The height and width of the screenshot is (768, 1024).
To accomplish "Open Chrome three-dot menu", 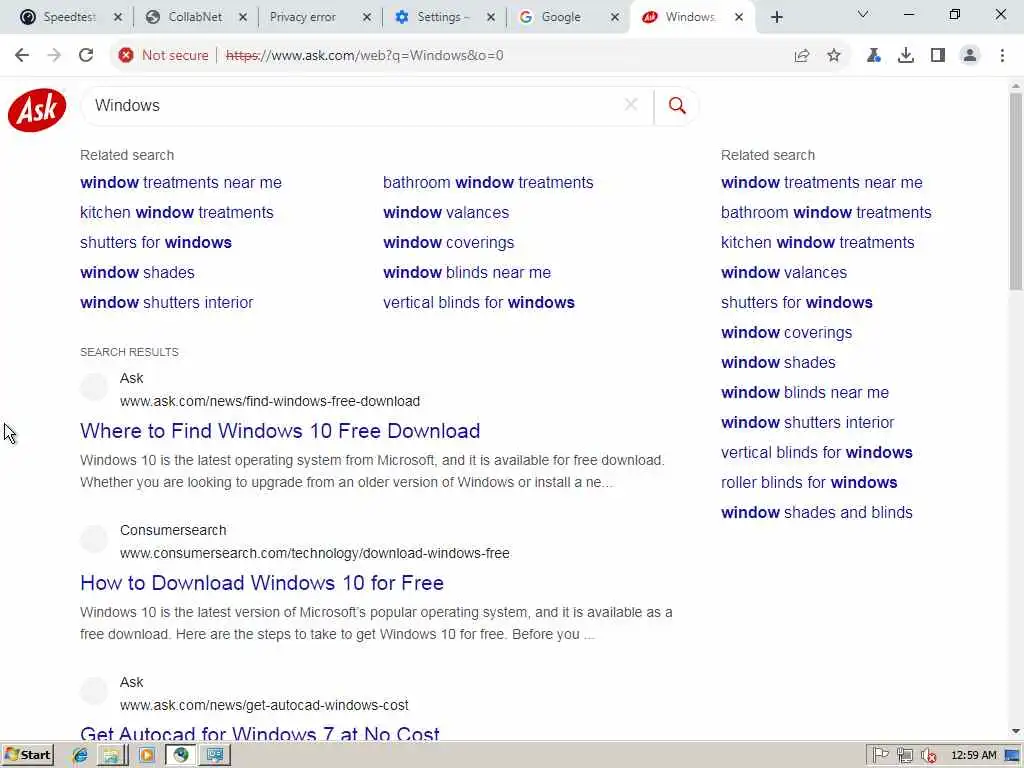I will point(1002,56).
